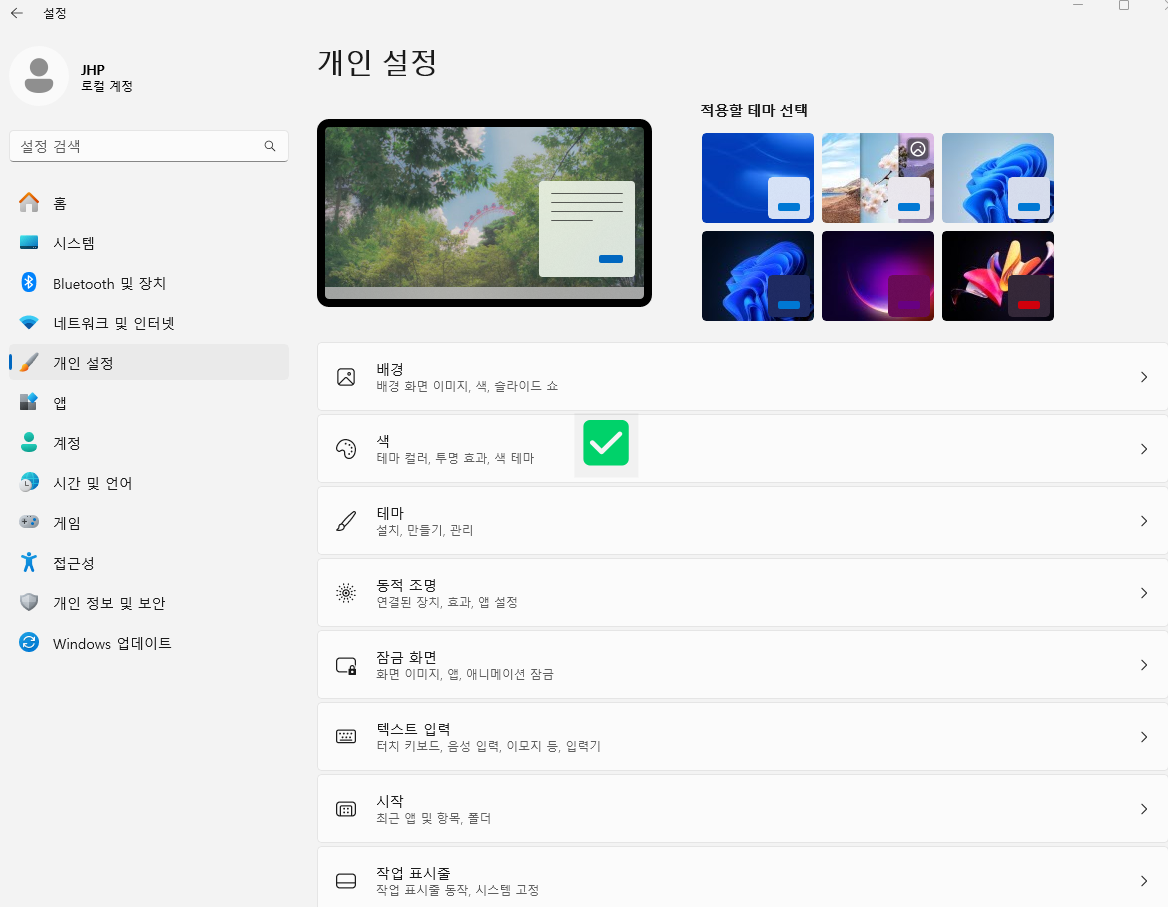1168x907 pixels.
Task: Open 네트워크 및 인터넷 category
Action: (x=149, y=322)
